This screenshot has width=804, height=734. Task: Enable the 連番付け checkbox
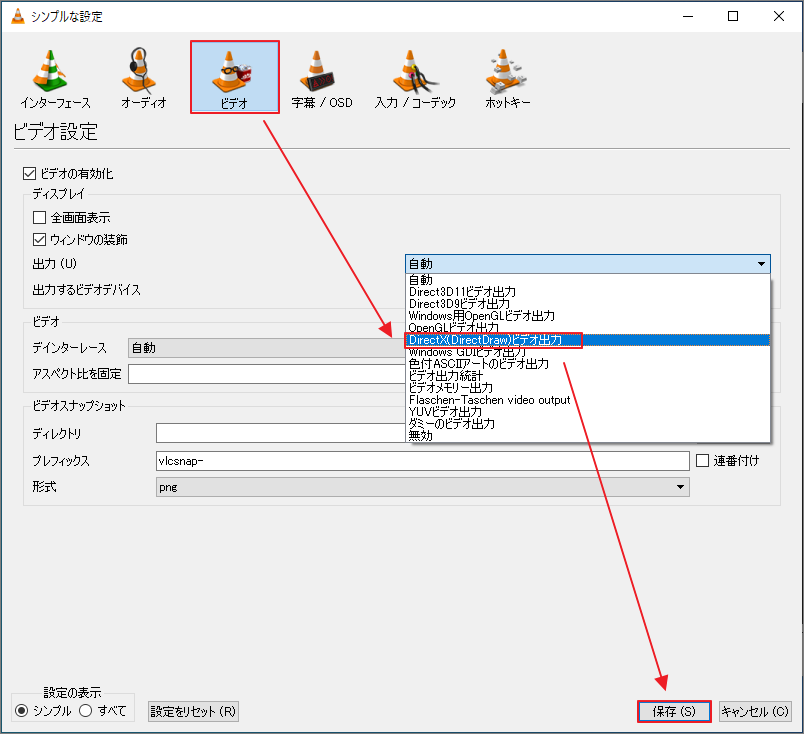(702, 461)
